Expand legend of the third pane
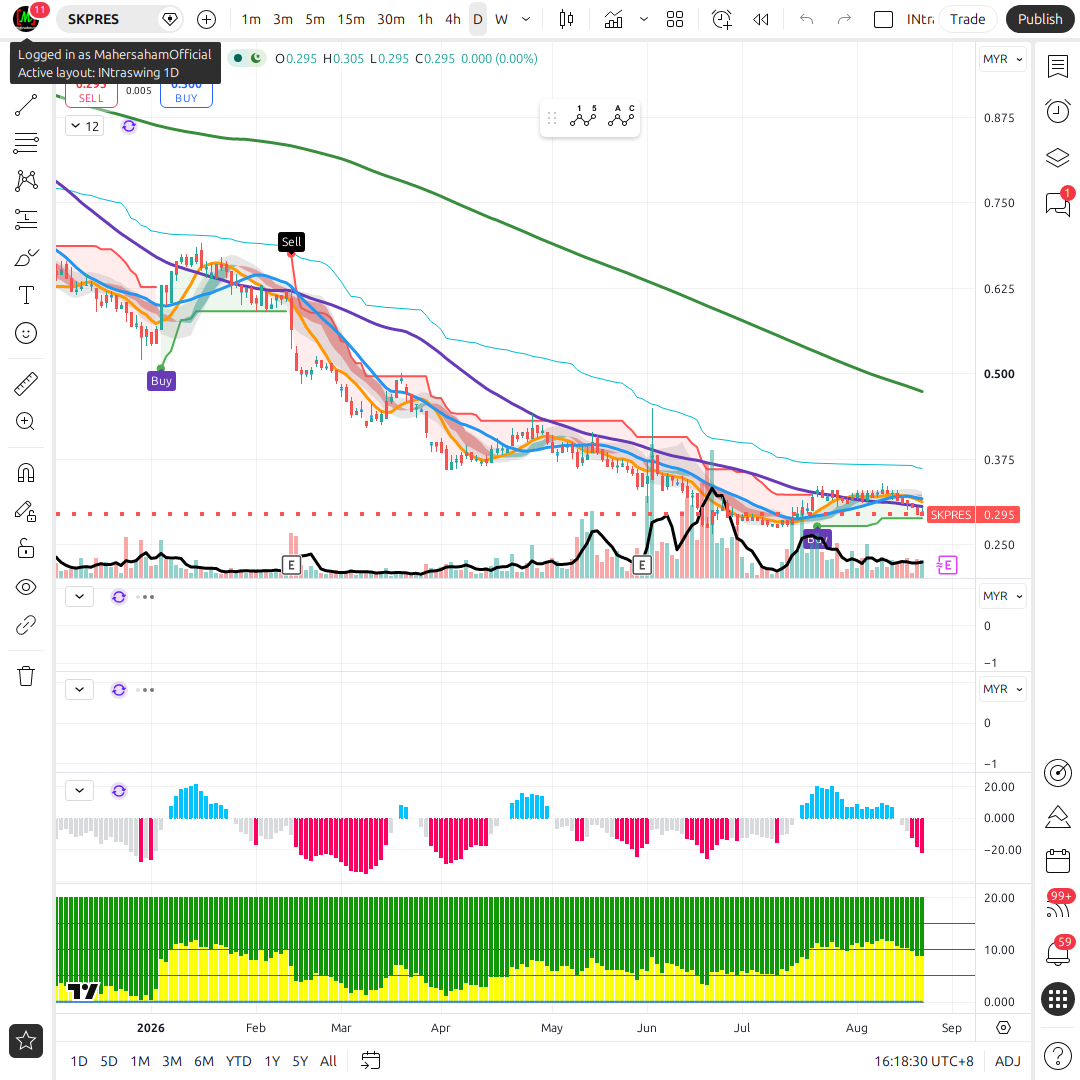 [x=80, y=689]
